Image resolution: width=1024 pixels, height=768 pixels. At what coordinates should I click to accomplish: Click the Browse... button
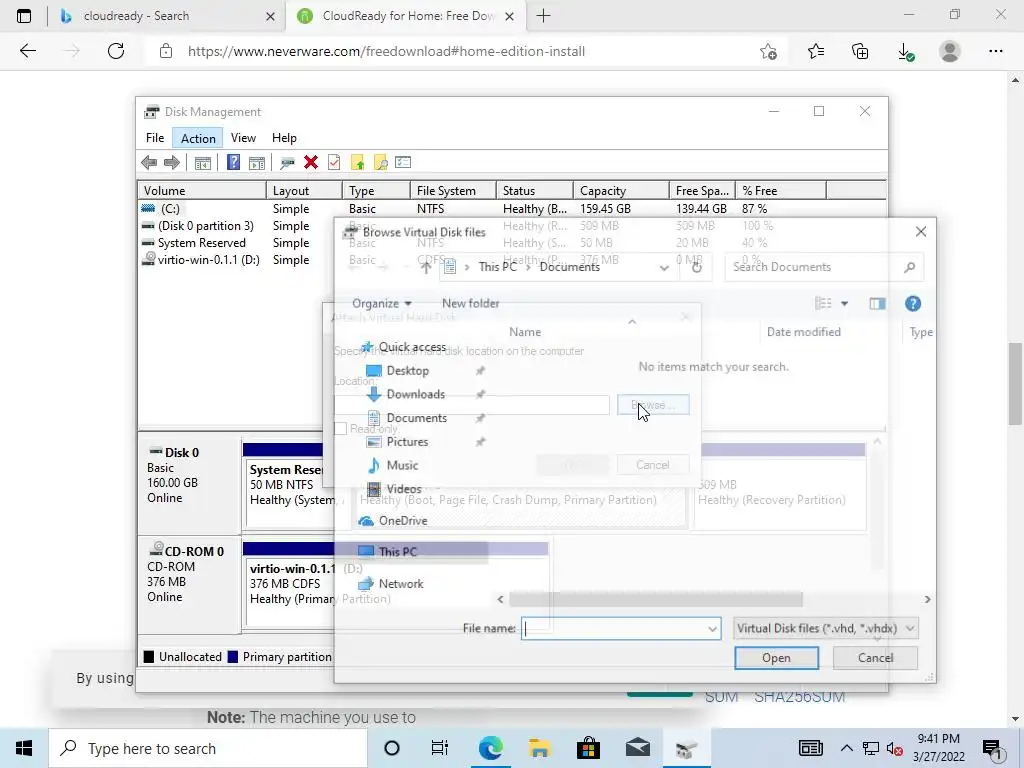(x=652, y=406)
